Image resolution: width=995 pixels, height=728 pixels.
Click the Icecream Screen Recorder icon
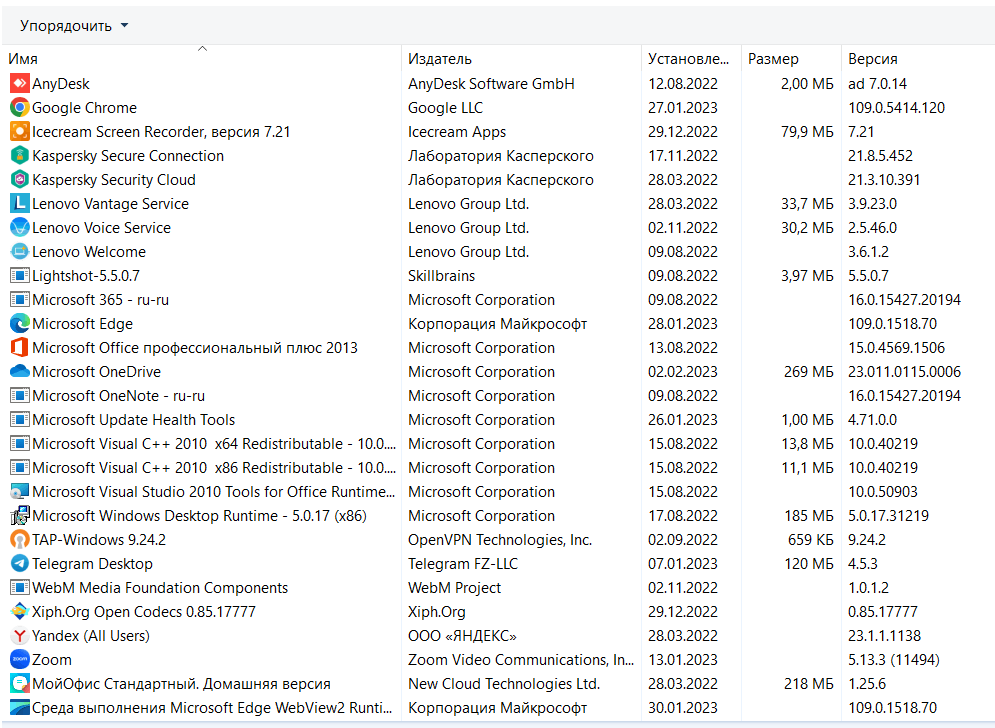point(20,131)
